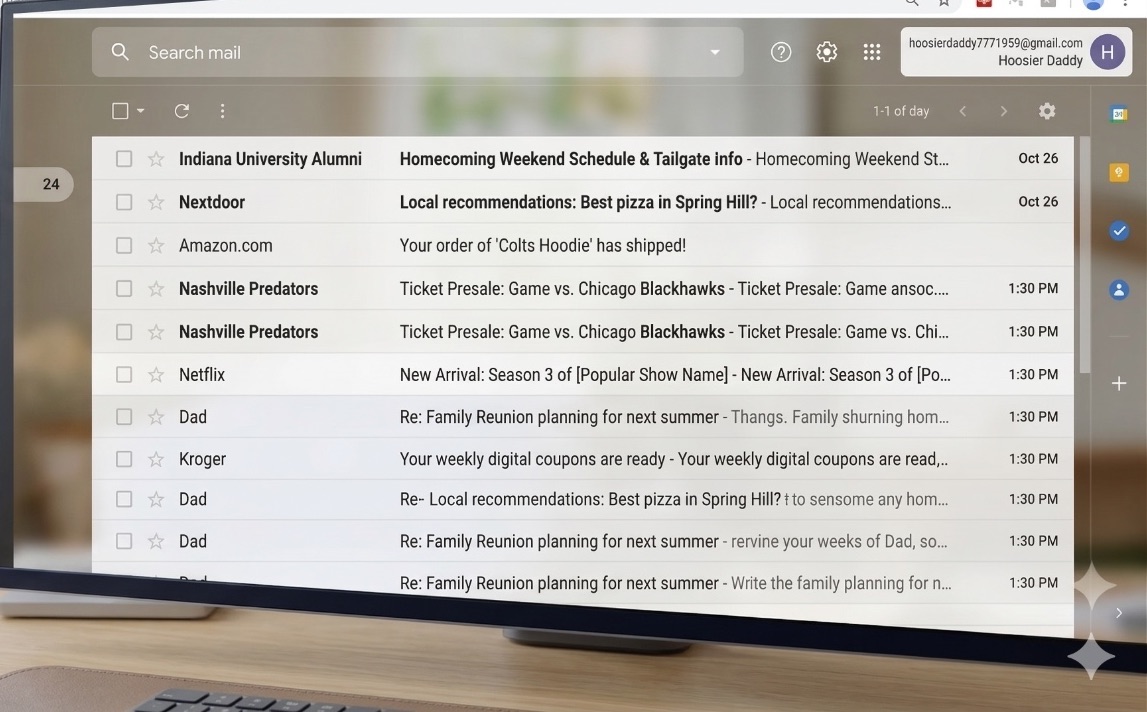1147x712 pixels.
Task: Open Gmail Support help icon
Action: tap(781, 52)
